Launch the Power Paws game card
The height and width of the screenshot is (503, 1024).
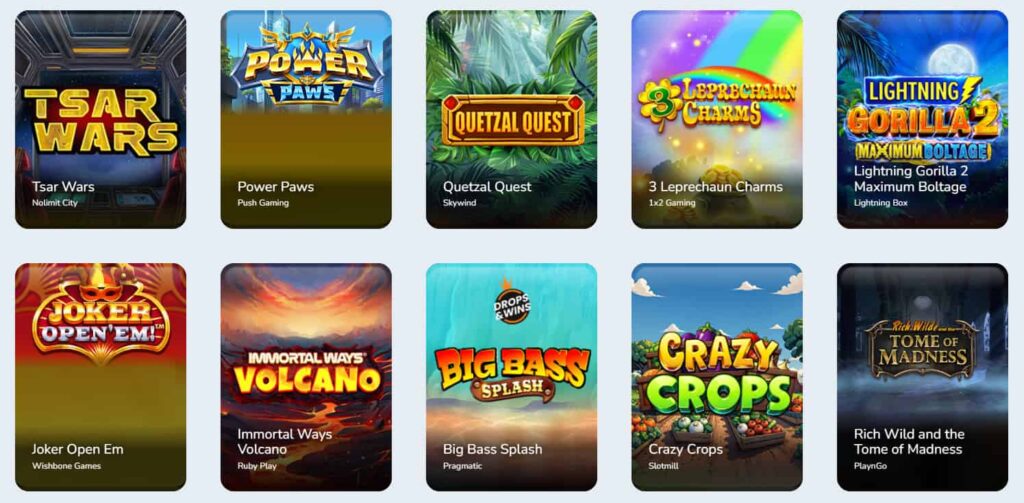pyautogui.click(x=306, y=120)
